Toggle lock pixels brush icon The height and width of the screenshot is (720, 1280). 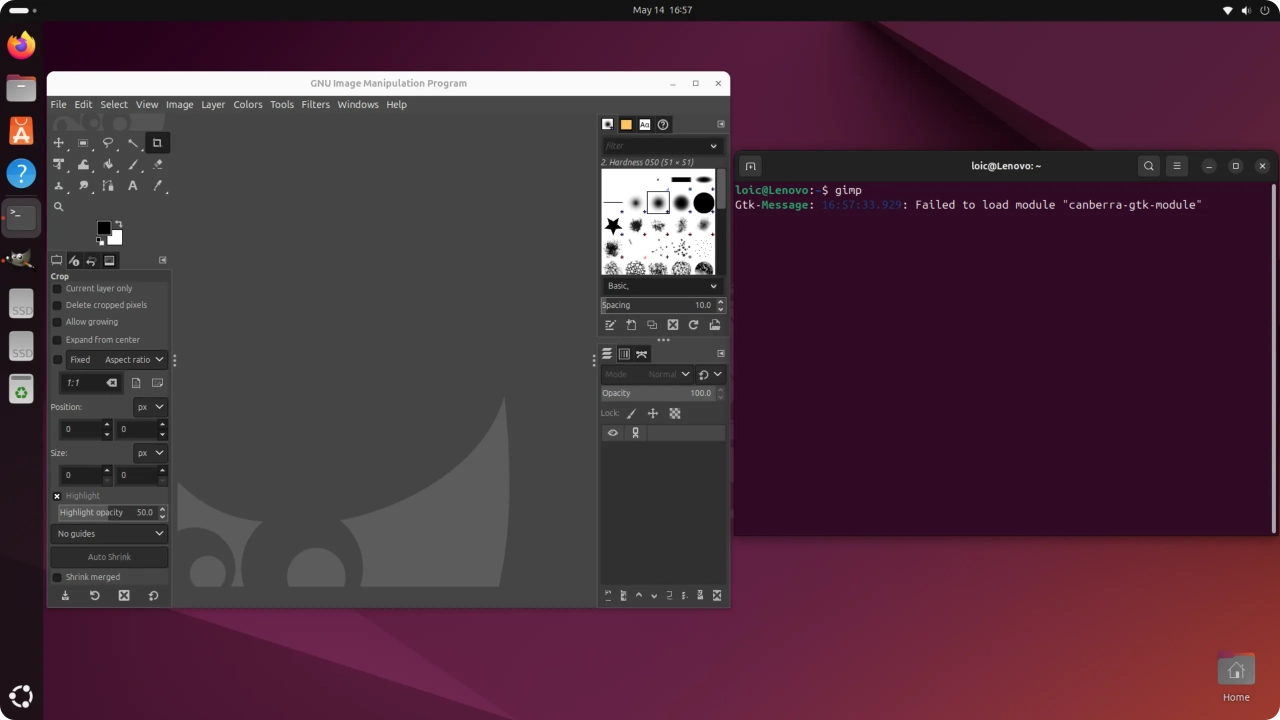click(x=631, y=413)
